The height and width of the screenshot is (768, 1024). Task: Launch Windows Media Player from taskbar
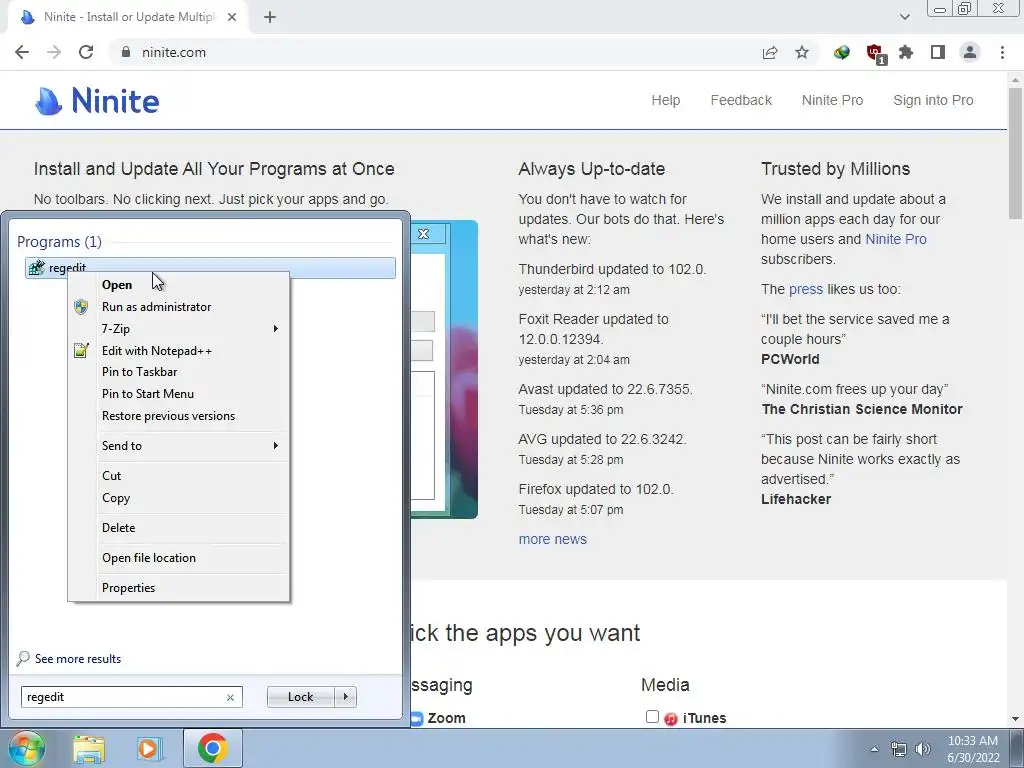tap(149, 748)
